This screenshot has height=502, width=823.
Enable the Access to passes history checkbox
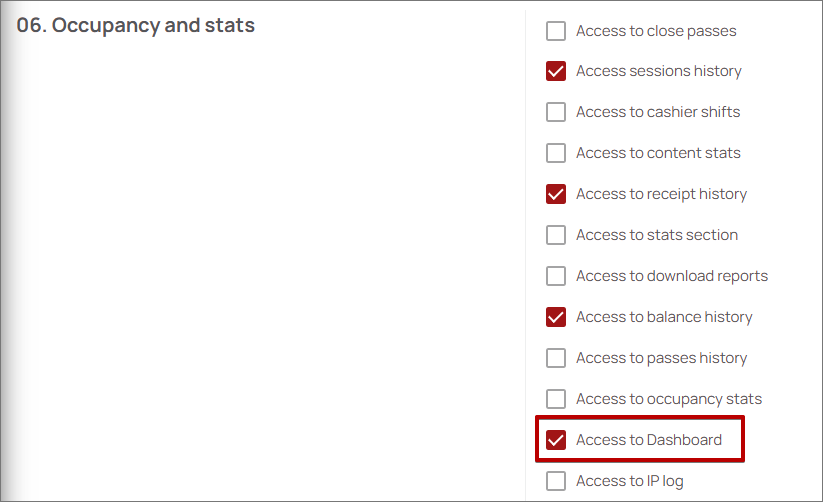556,358
